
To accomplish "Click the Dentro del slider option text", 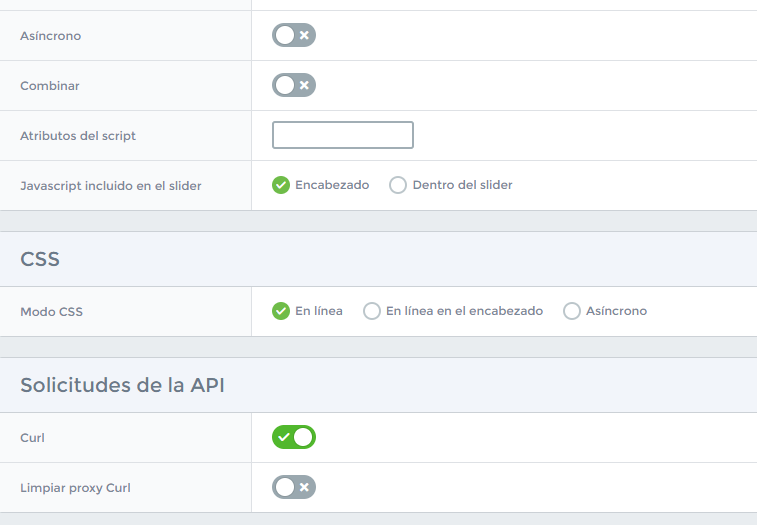I will tap(463, 185).
